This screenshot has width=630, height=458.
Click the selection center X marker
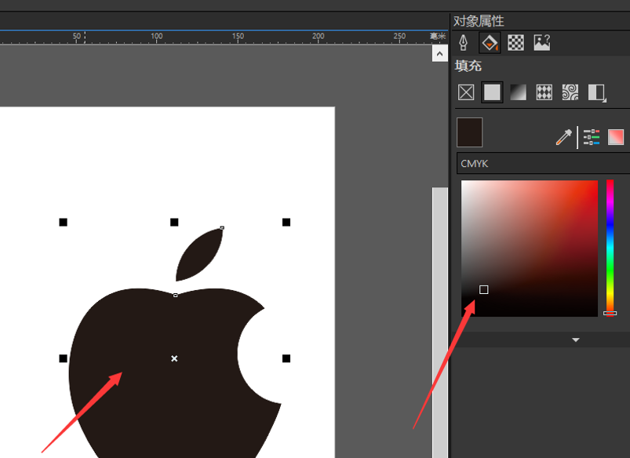pyautogui.click(x=174, y=358)
